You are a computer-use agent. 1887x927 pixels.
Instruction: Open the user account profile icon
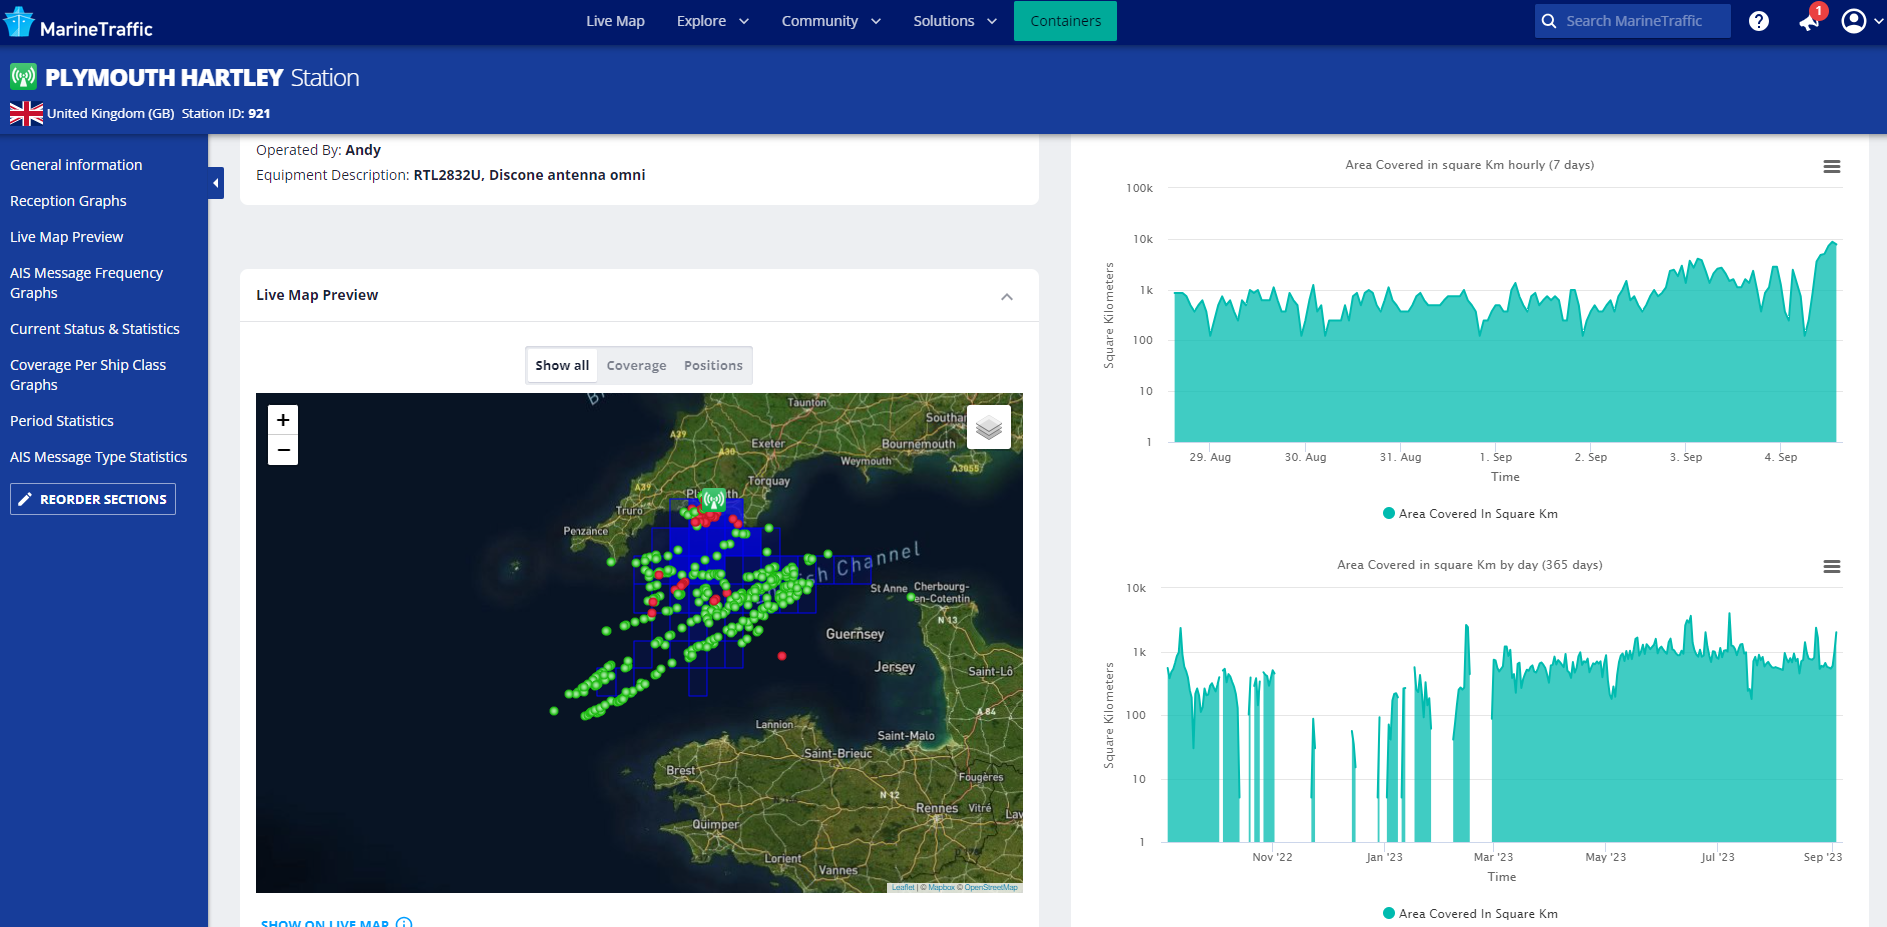click(1853, 21)
